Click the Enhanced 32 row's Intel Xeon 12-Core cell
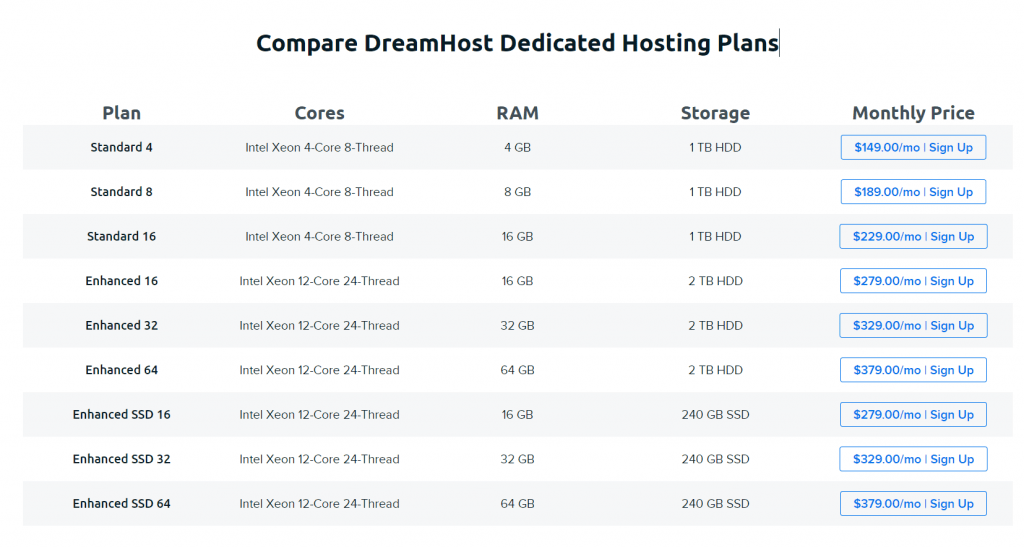This screenshot has width=1024, height=548. [x=319, y=325]
